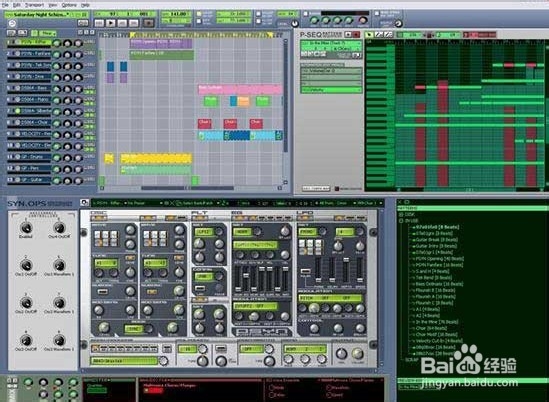Expand the DISK node in pattern browser
Screen dimensions: 549x402
point(401,215)
